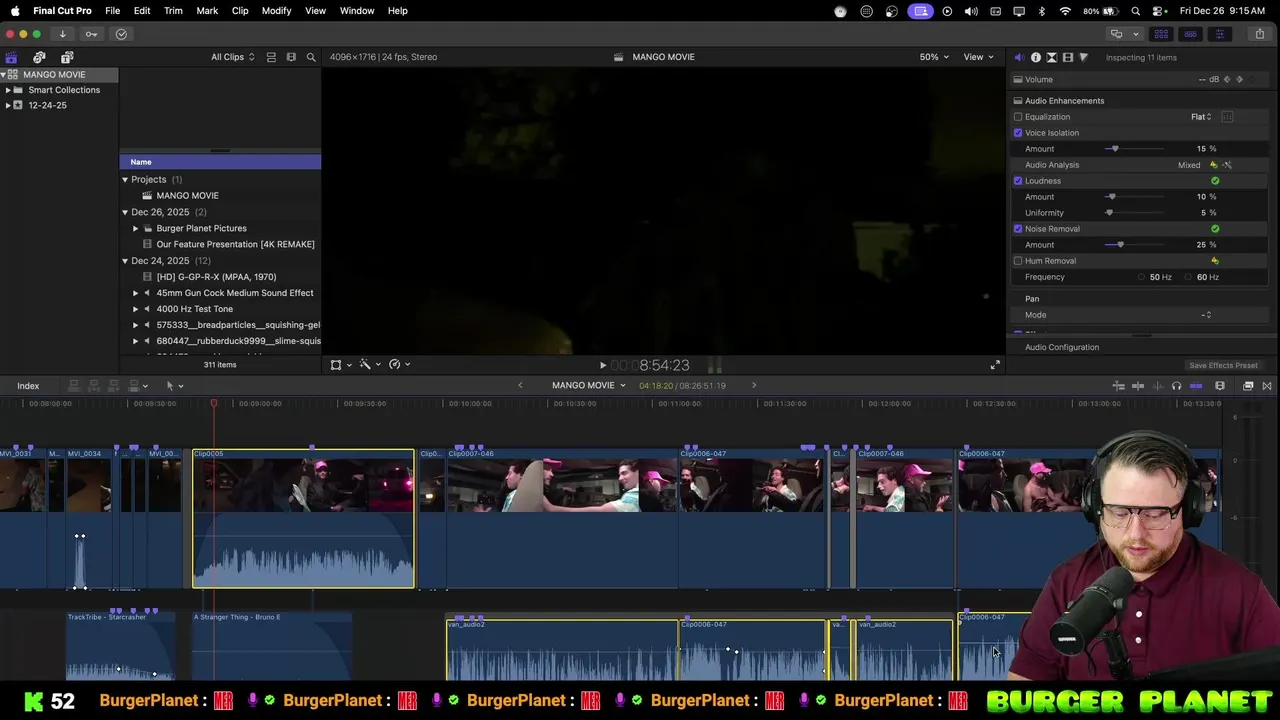Select the 50 Hz frequency radio
This screenshot has width=1280, height=720.
[x=1141, y=277]
